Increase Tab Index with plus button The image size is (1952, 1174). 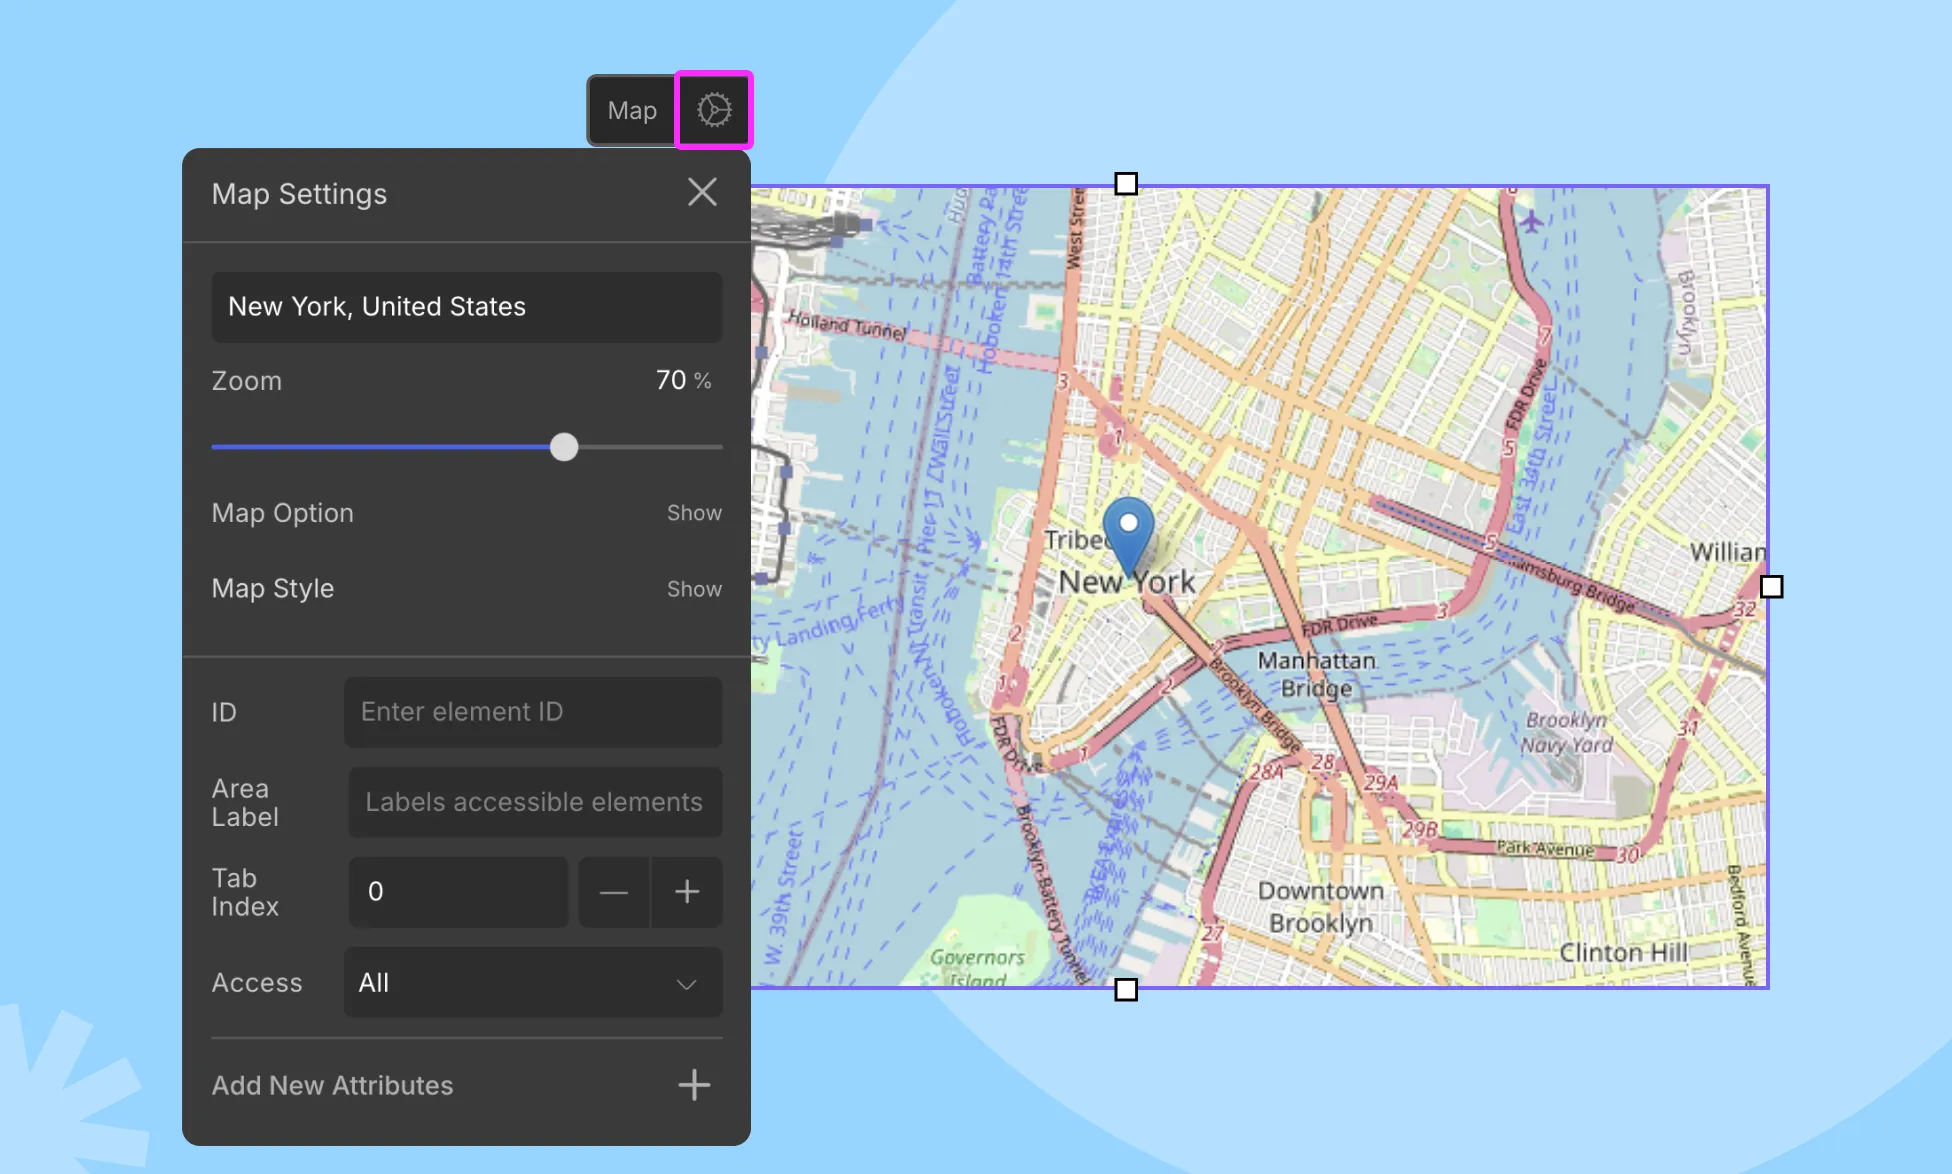tap(687, 892)
